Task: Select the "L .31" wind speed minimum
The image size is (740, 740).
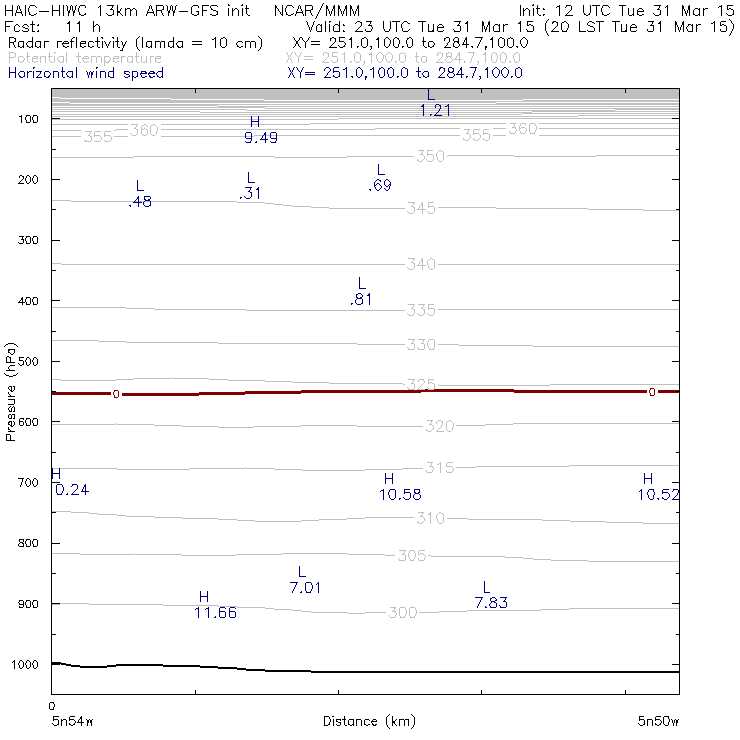Action: [x=250, y=186]
